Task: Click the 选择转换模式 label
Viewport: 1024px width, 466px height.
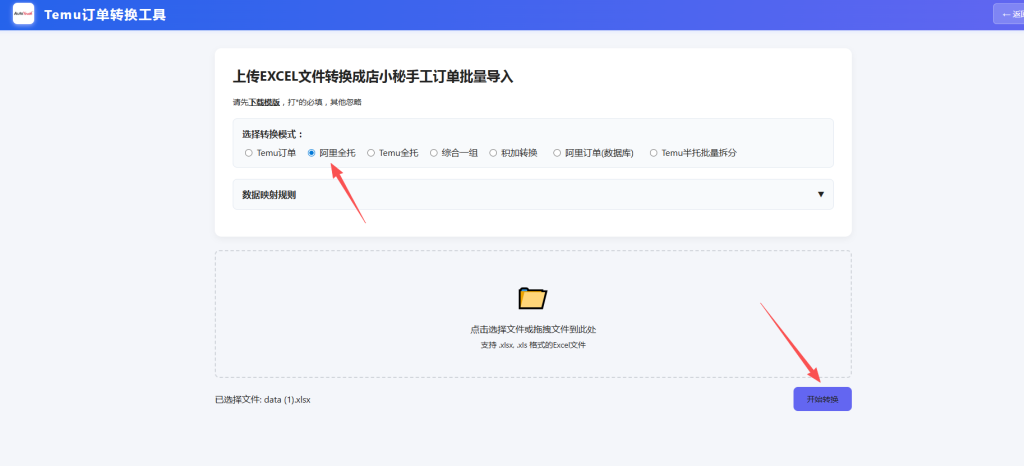Action: 273,134
